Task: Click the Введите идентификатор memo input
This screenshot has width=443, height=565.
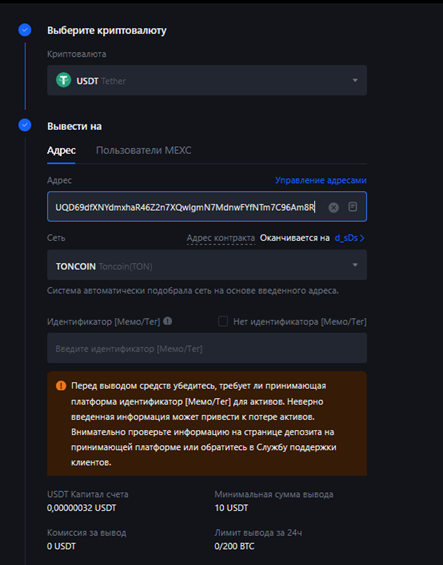Action: tap(207, 348)
